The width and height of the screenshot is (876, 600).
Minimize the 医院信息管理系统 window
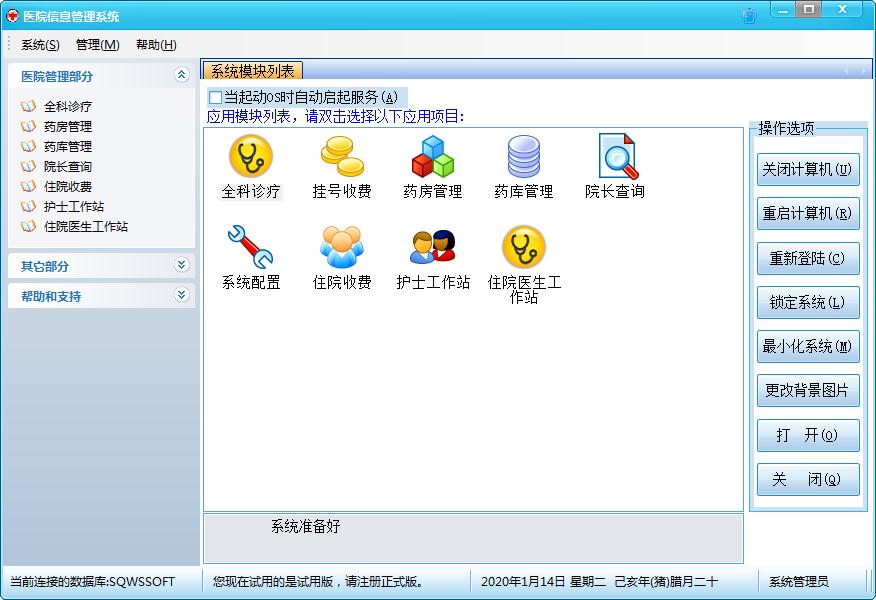(x=783, y=10)
